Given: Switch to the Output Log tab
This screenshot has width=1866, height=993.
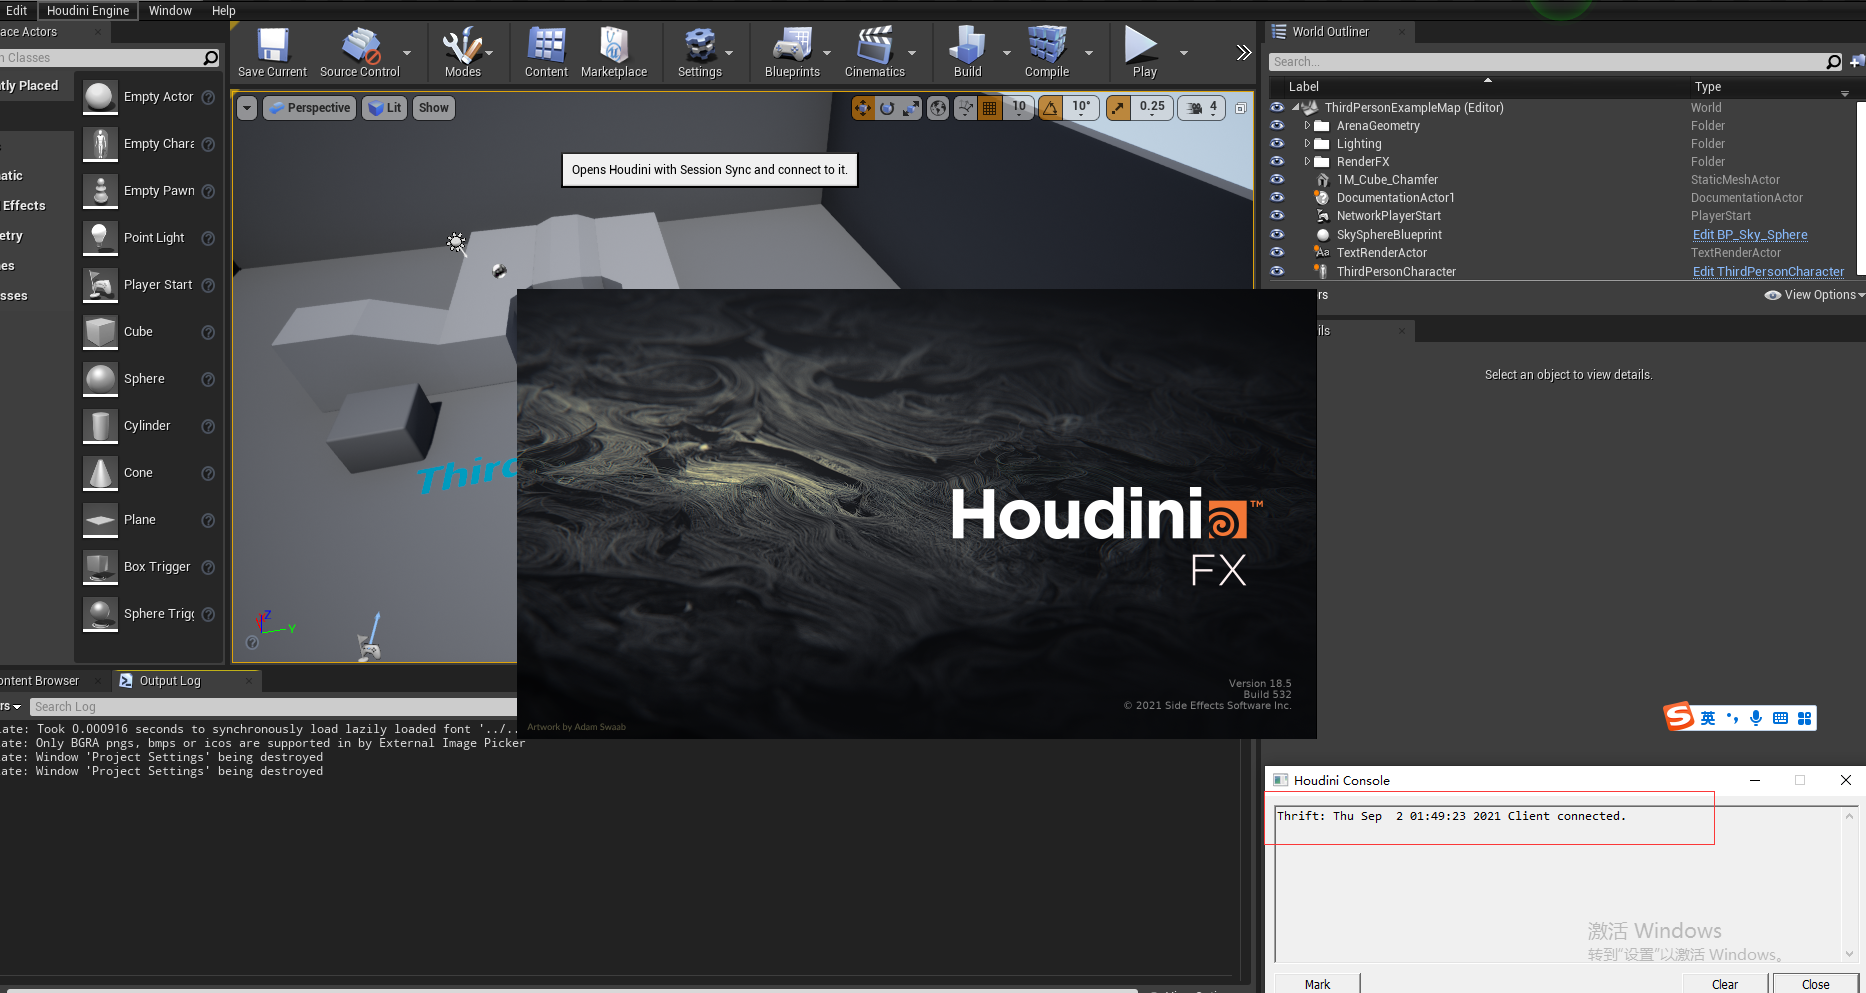Looking at the screenshot, I should pos(170,680).
